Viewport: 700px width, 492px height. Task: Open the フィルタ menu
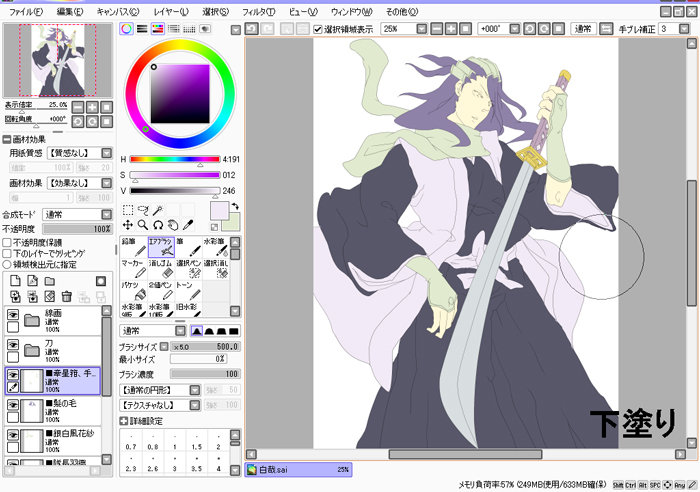click(258, 11)
